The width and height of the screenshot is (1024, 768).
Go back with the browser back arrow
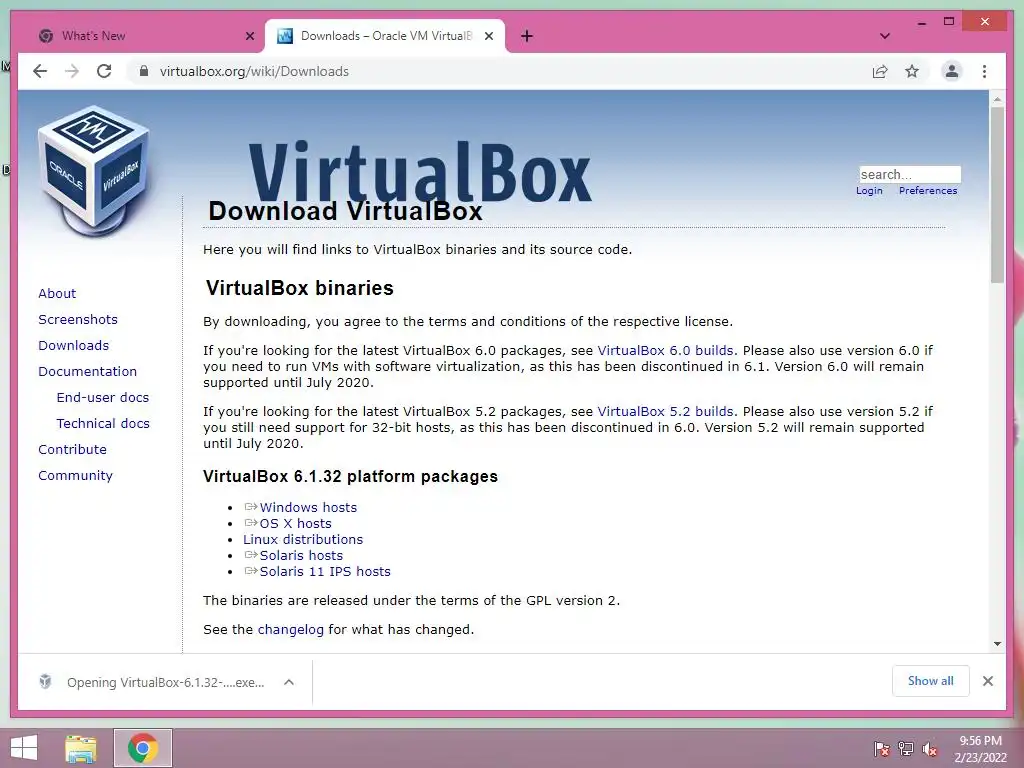(x=40, y=71)
